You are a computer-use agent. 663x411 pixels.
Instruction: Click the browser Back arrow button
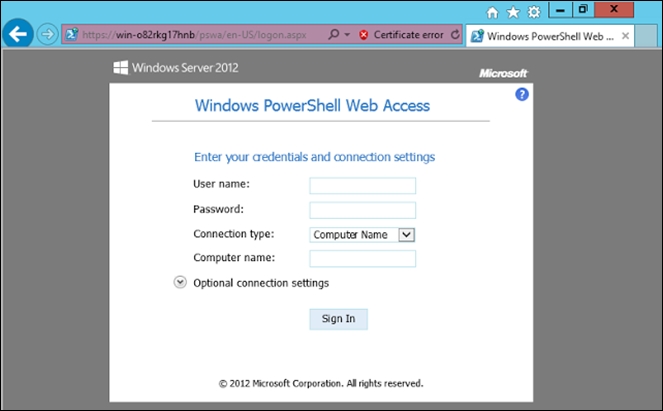coord(18,34)
